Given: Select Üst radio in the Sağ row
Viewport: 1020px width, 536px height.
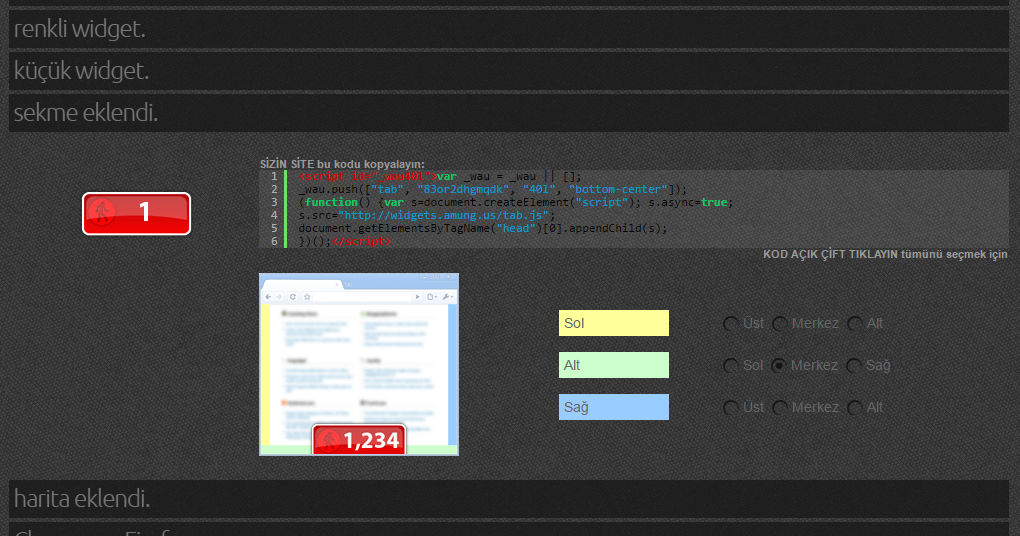Looking at the screenshot, I should tap(731, 408).
